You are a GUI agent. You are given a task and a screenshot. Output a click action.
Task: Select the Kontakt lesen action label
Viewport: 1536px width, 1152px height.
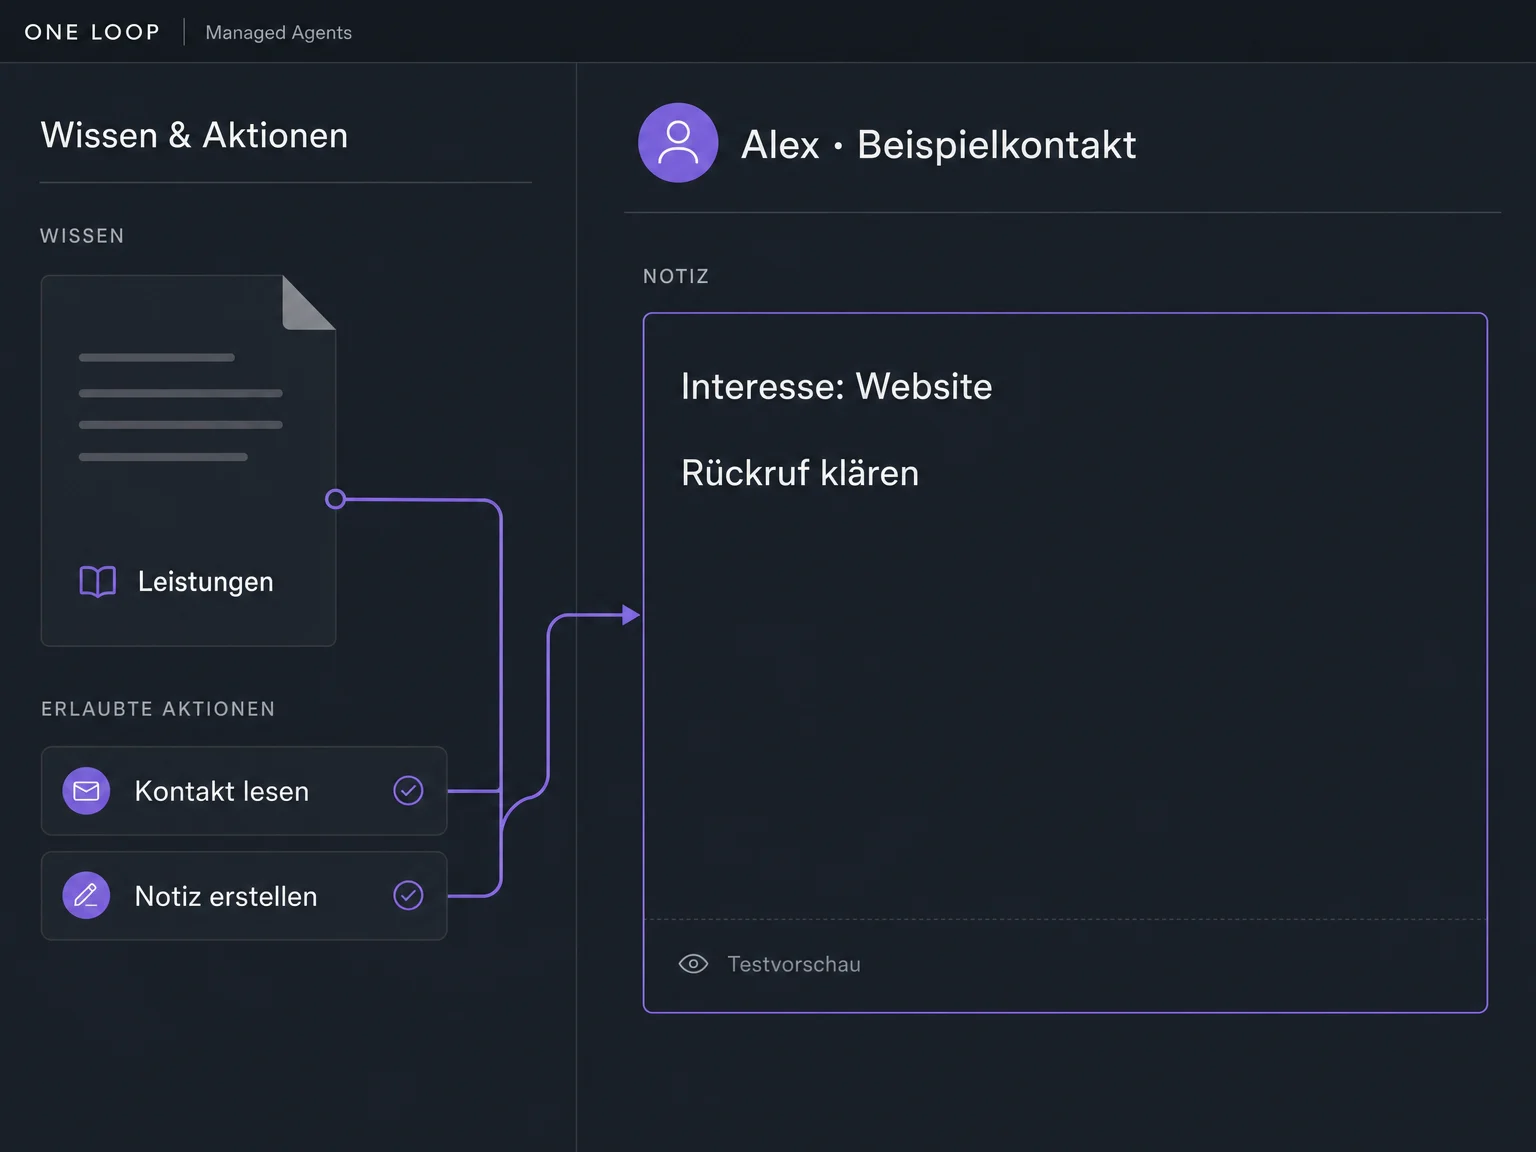(222, 791)
